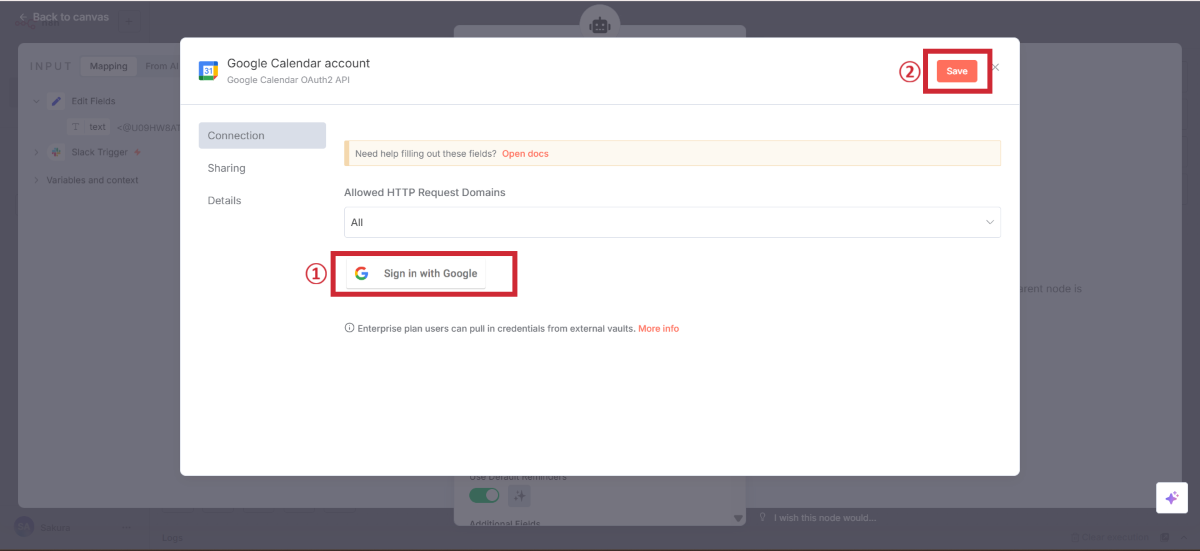Click the Slack Trigger icon

coord(56,152)
